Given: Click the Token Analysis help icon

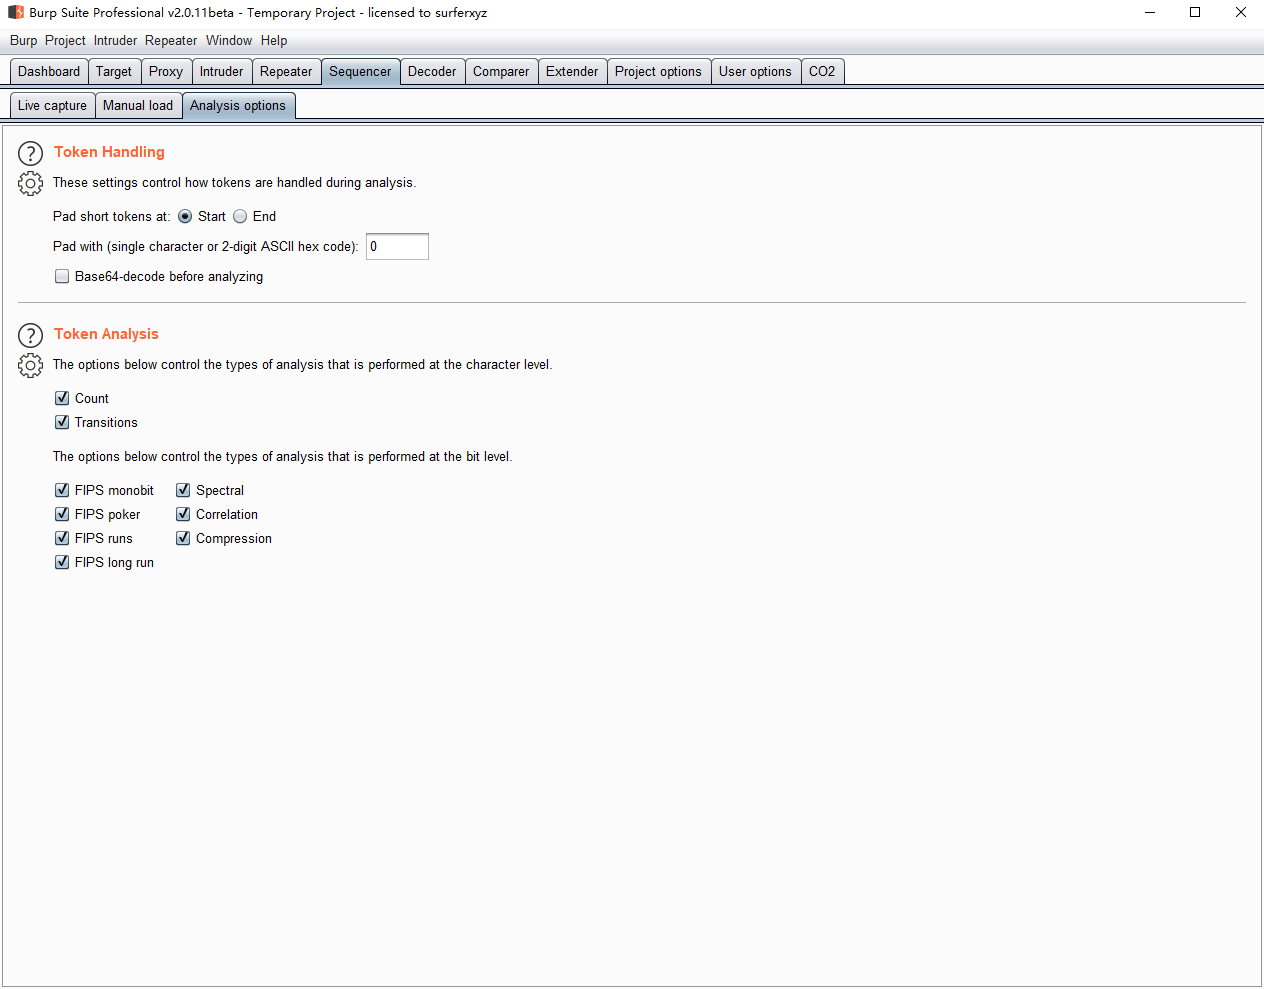Looking at the screenshot, I should click(31, 335).
